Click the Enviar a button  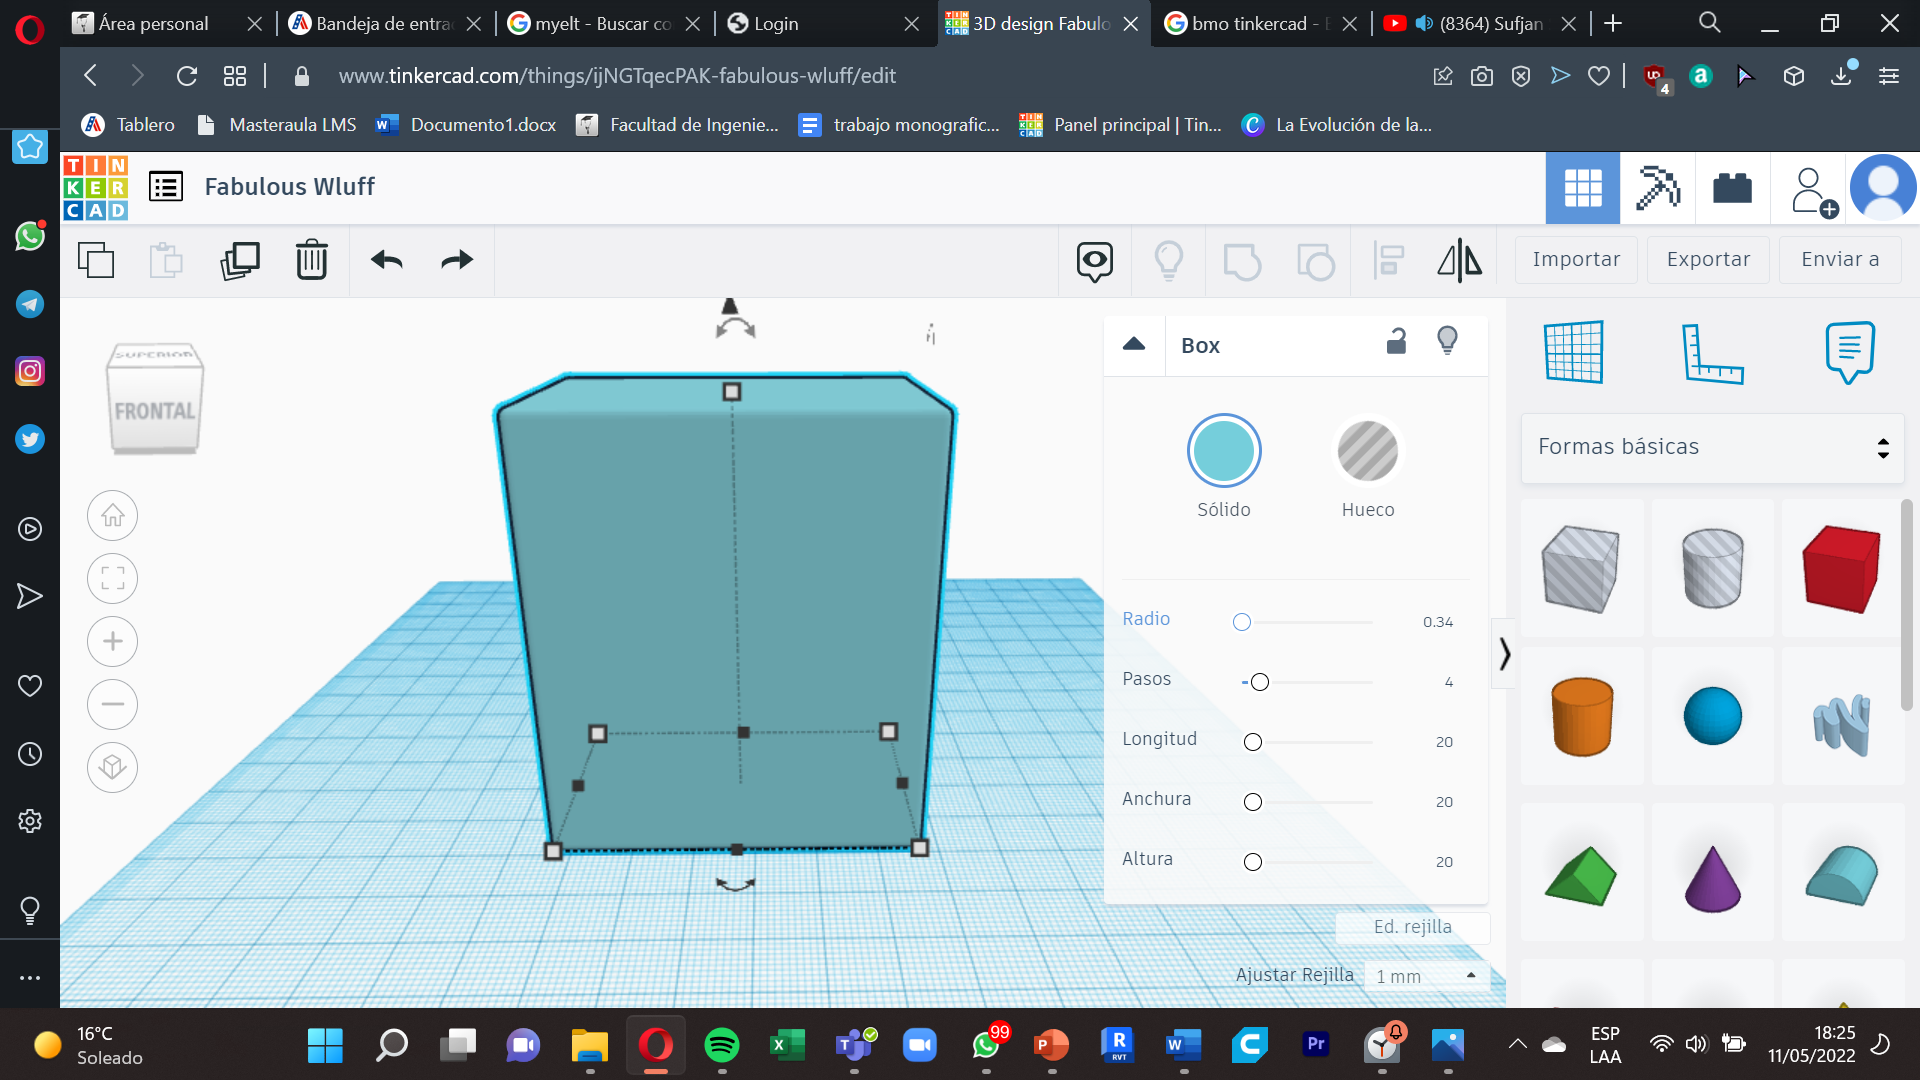1840,260
